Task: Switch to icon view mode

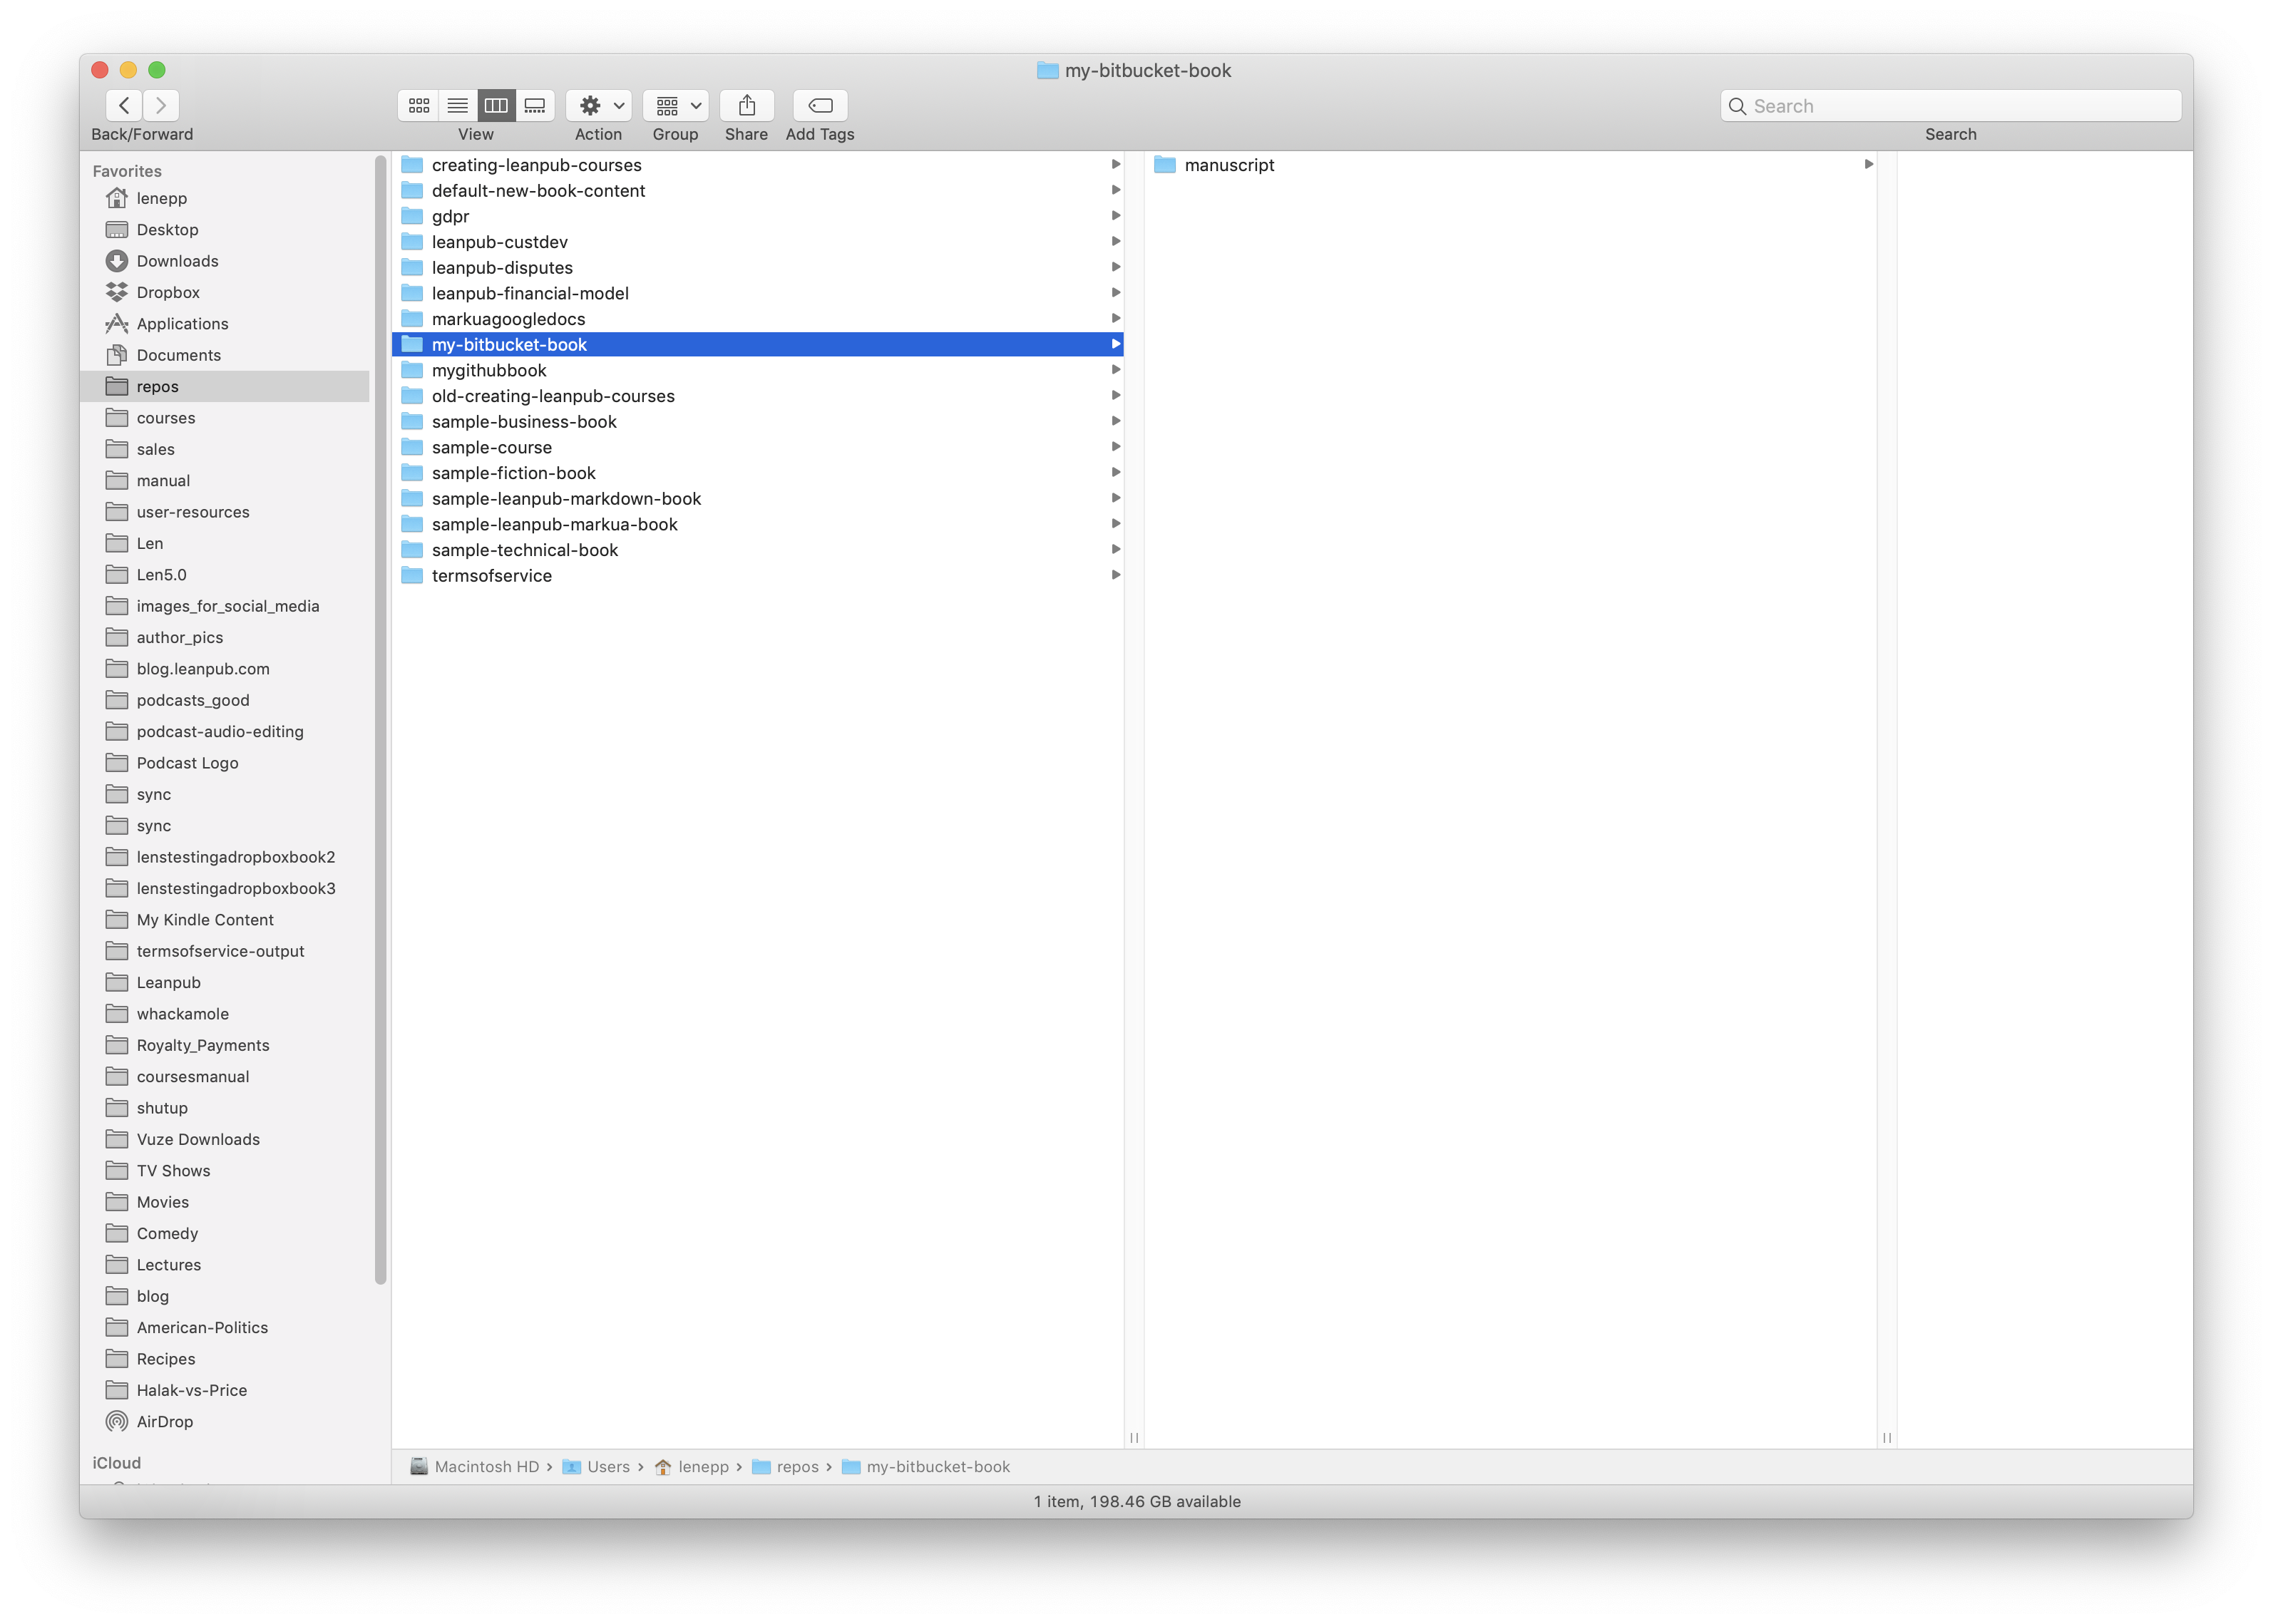Action: pyautogui.click(x=419, y=105)
